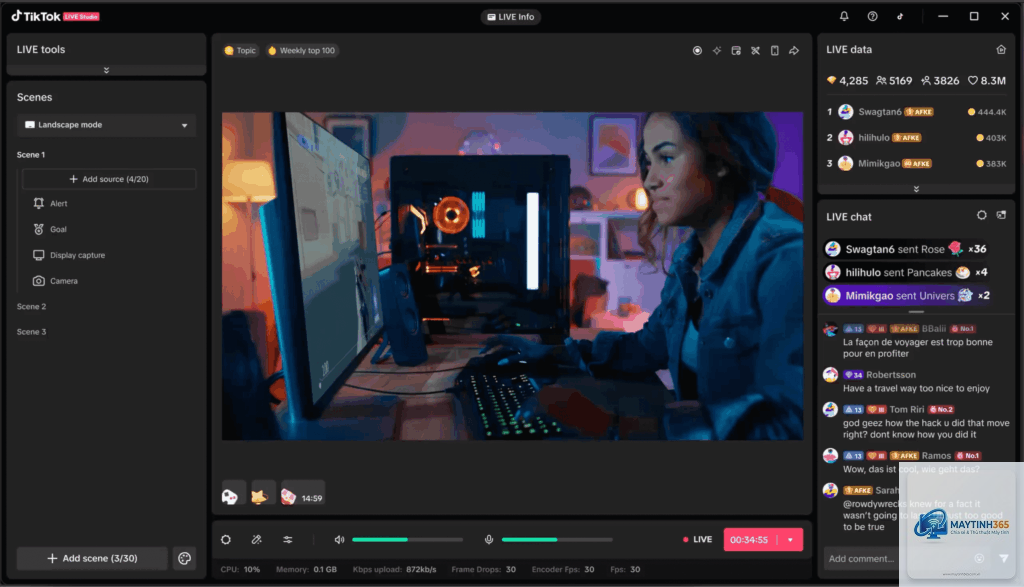This screenshot has width=1024, height=587.
Task: Click the CPU 10% status entry
Action: pyautogui.click(x=240, y=569)
